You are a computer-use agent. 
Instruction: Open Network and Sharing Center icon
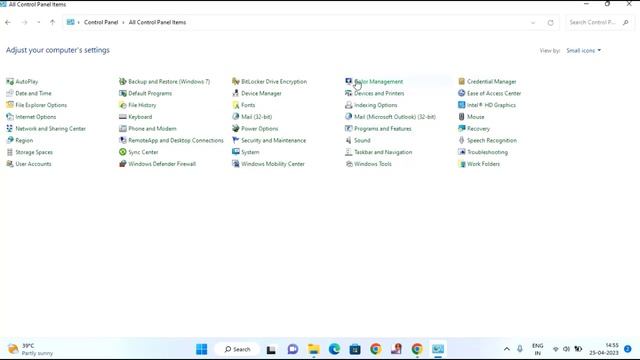coord(10,129)
